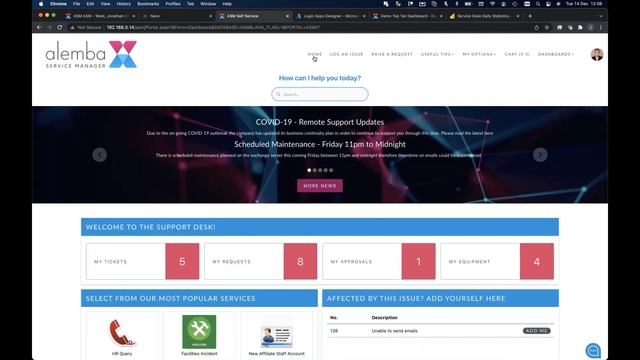Image resolution: width=640 pixels, height=360 pixels.
Task: Open Log an Issue page
Action: [346, 54]
